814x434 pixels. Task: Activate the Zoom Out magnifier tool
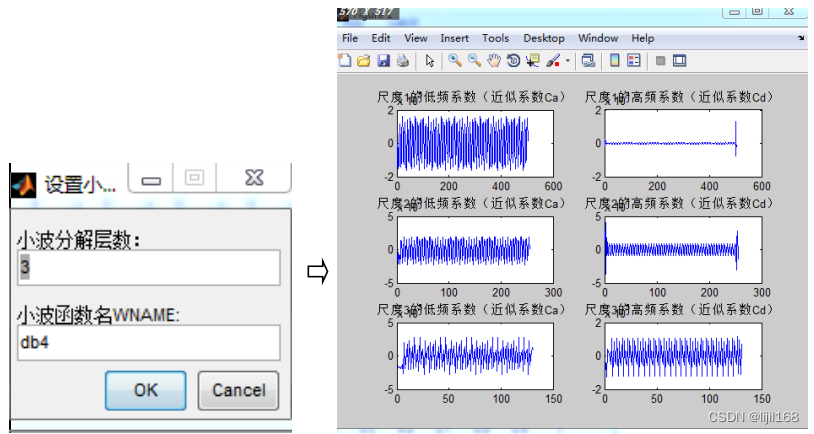coord(474,61)
